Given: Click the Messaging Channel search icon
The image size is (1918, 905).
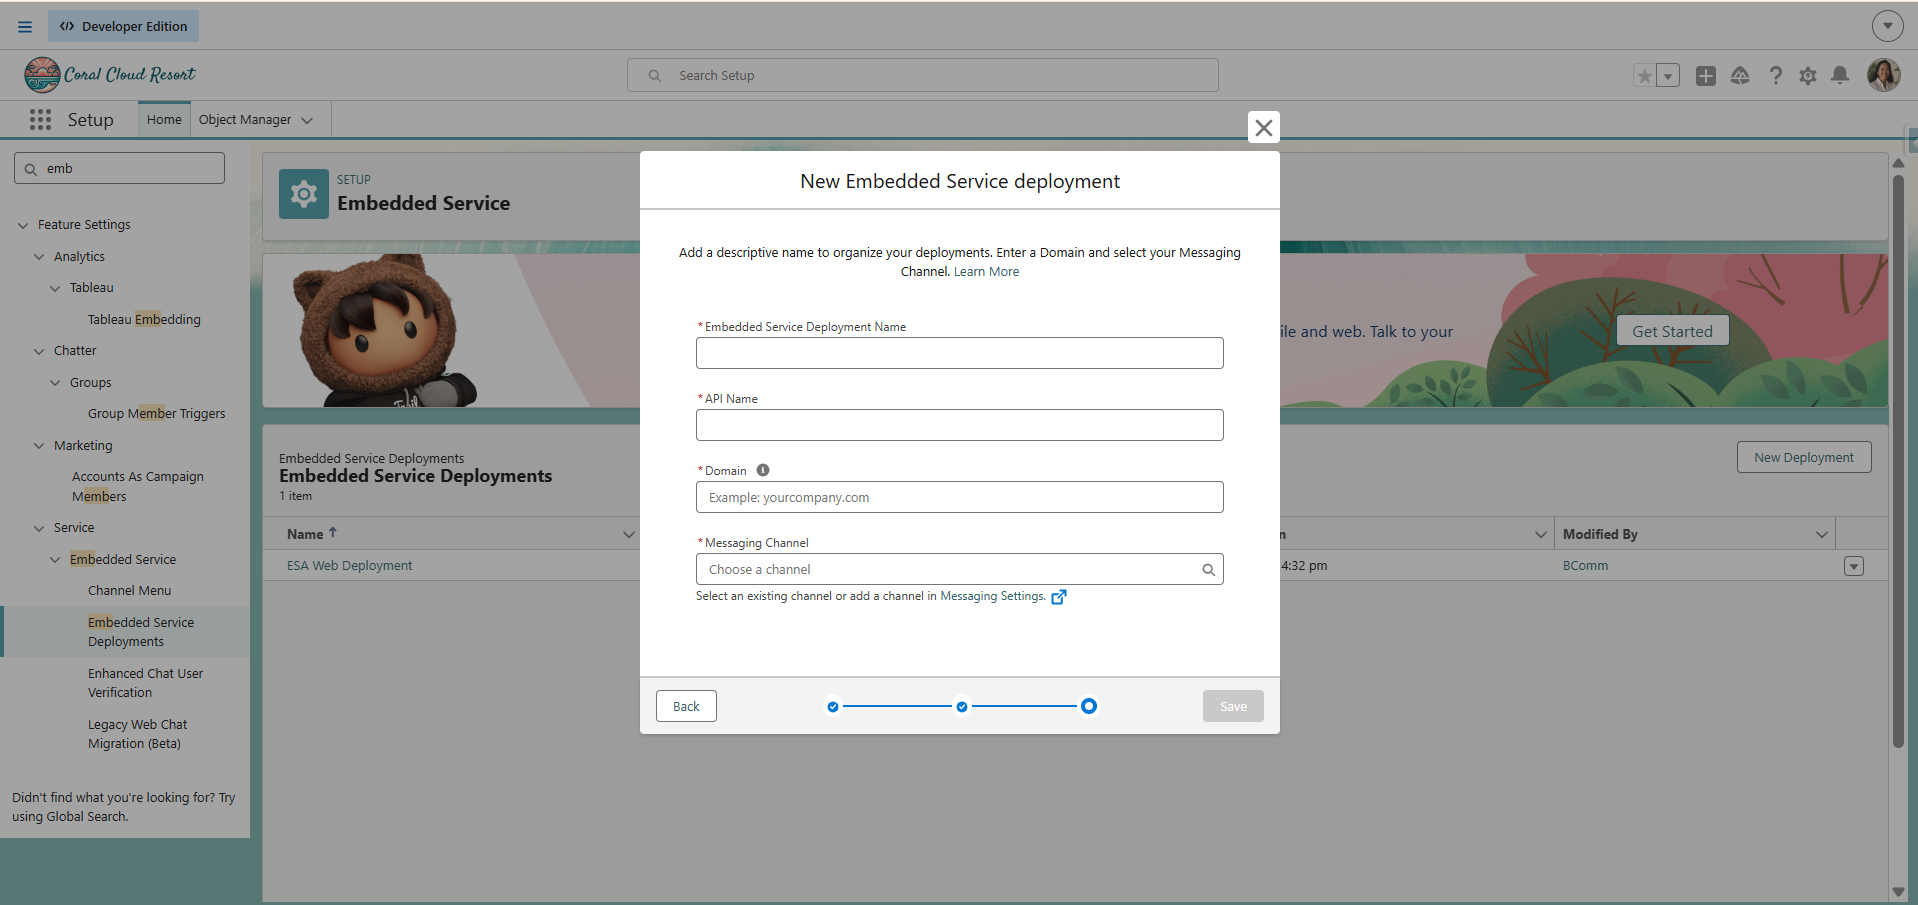Looking at the screenshot, I should (x=1209, y=570).
